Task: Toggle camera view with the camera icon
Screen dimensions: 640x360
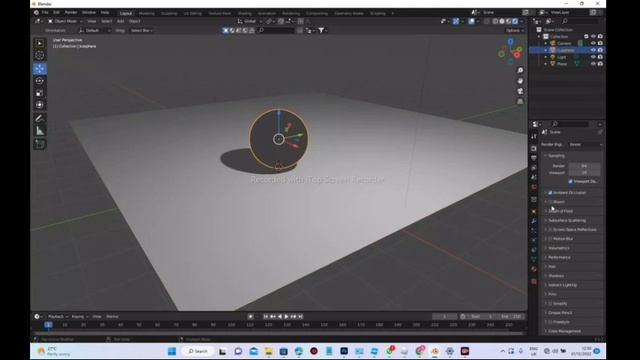Action: point(520,91)
